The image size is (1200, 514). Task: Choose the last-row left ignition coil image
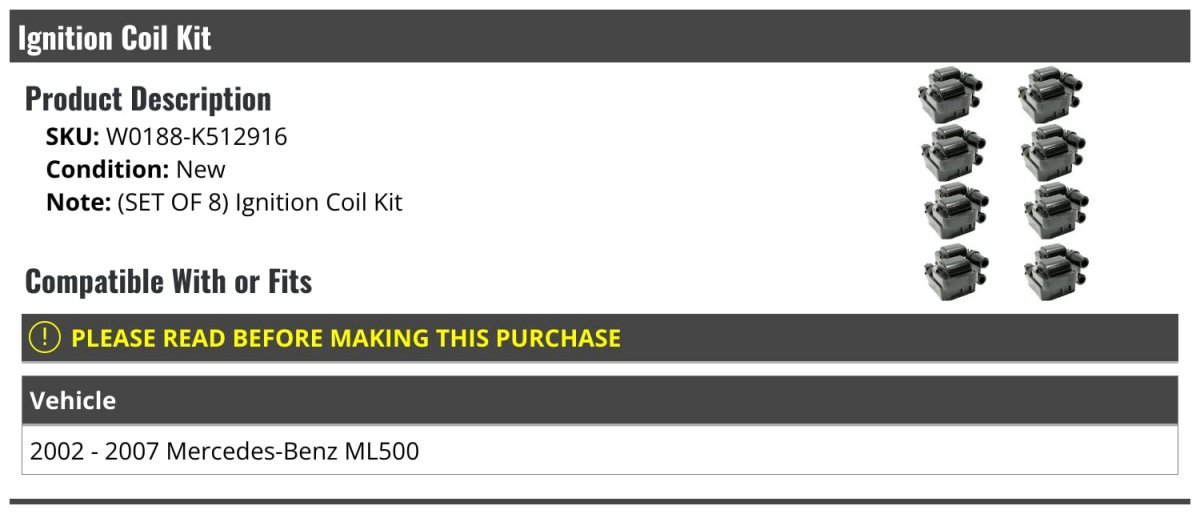coord(956,271)
